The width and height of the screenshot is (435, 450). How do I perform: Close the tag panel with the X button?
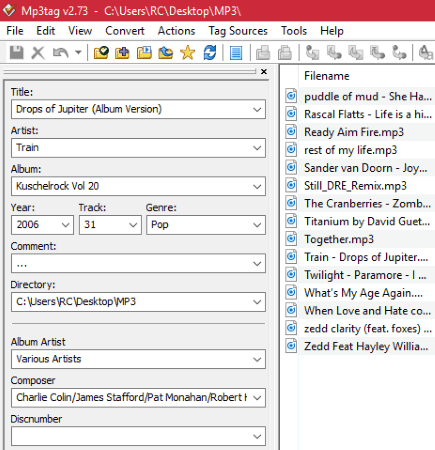(264, 72)
